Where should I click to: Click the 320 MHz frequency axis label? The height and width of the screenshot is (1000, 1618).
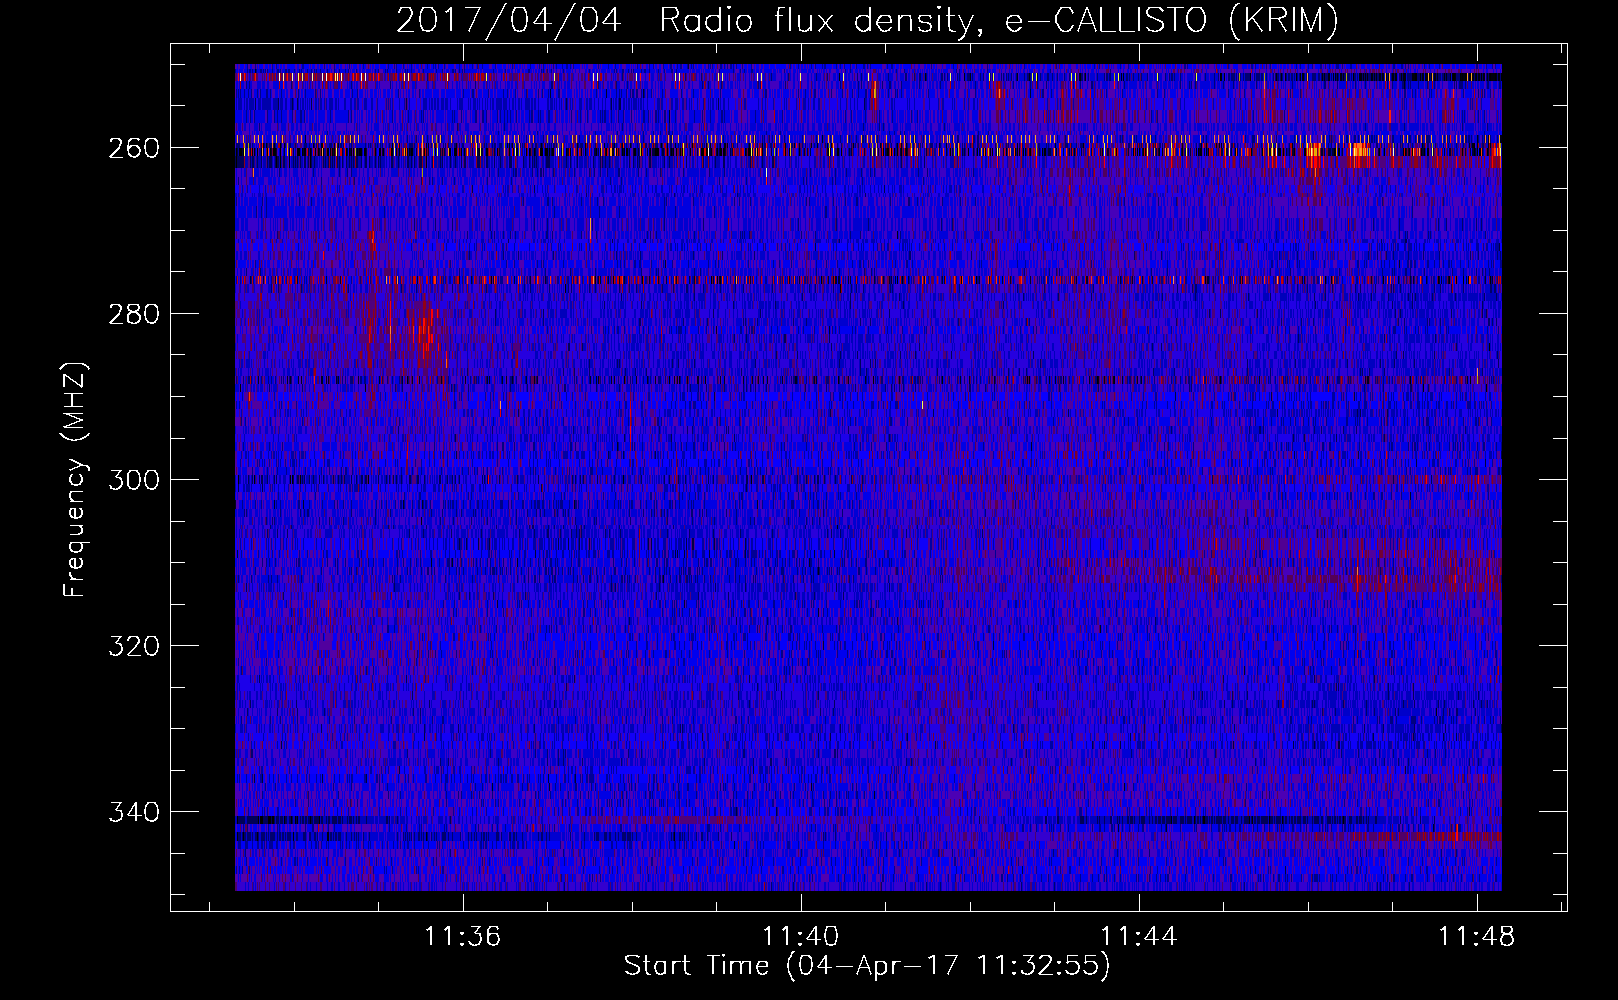coord(133,646)
